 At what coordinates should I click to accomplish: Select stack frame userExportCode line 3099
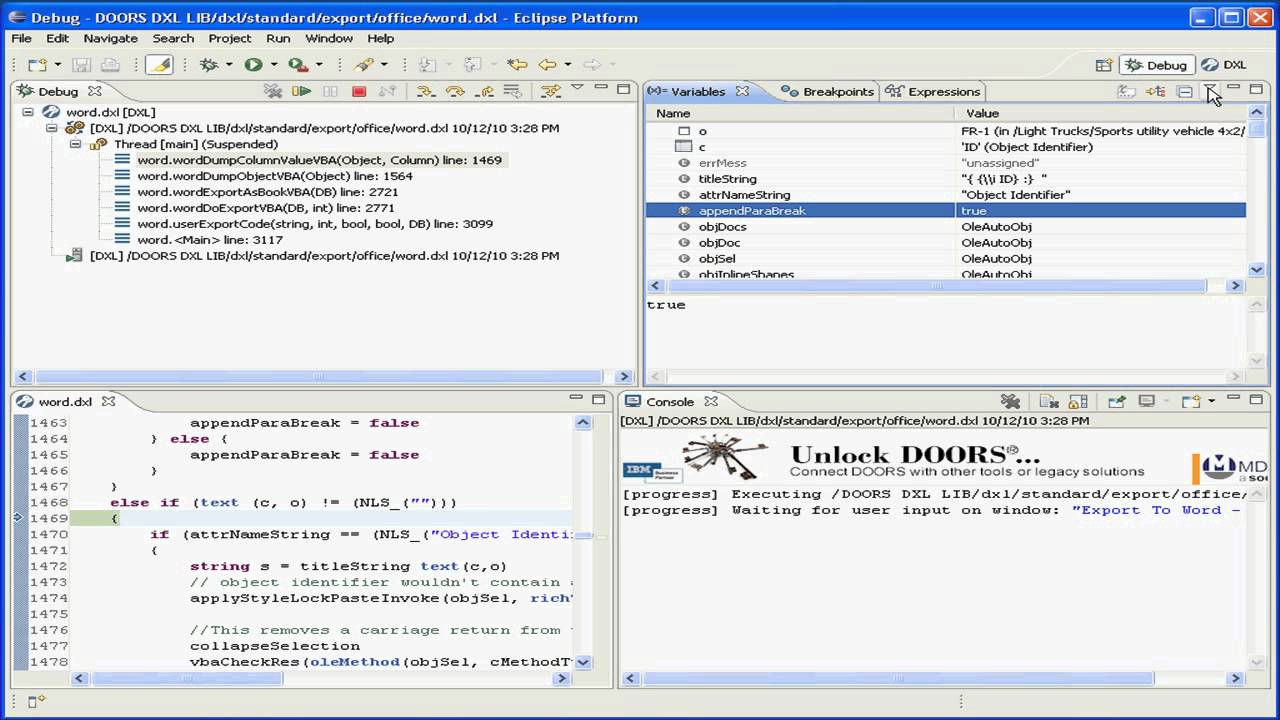tap(314, 224)
